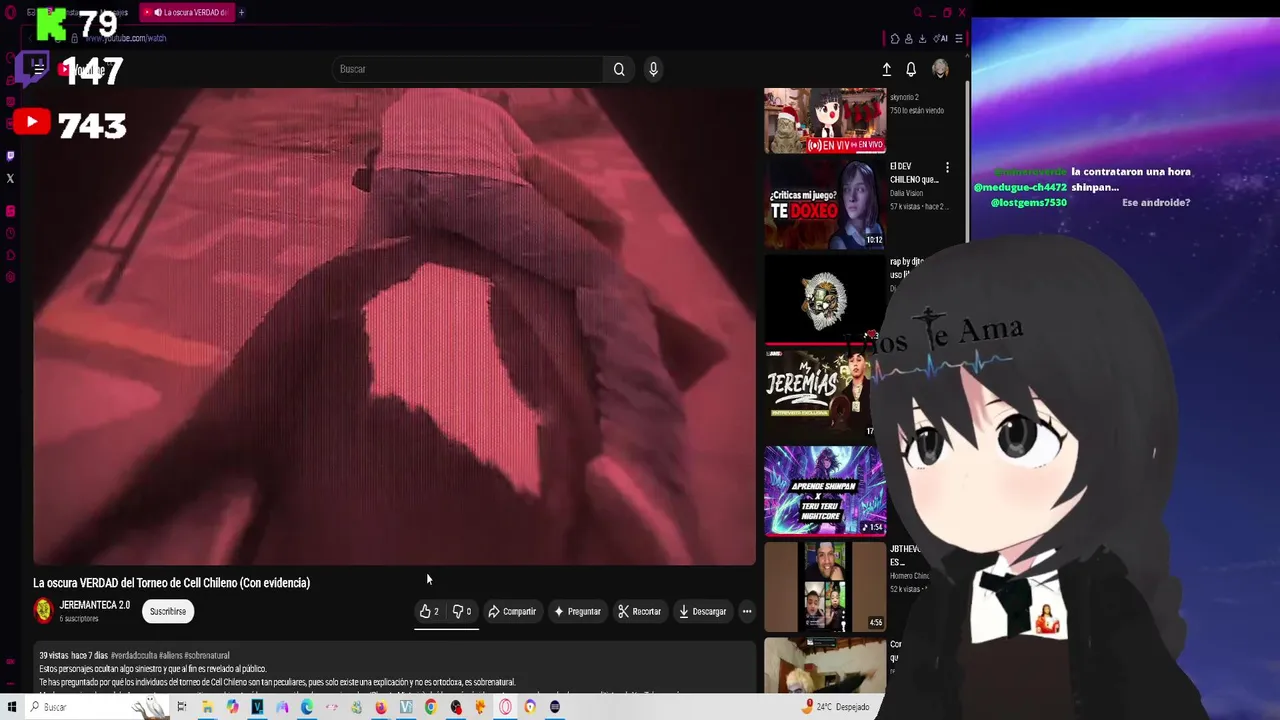
Task: Click the 'El DEV CHILENO que...' video title
Action: (x=914, y=173)
